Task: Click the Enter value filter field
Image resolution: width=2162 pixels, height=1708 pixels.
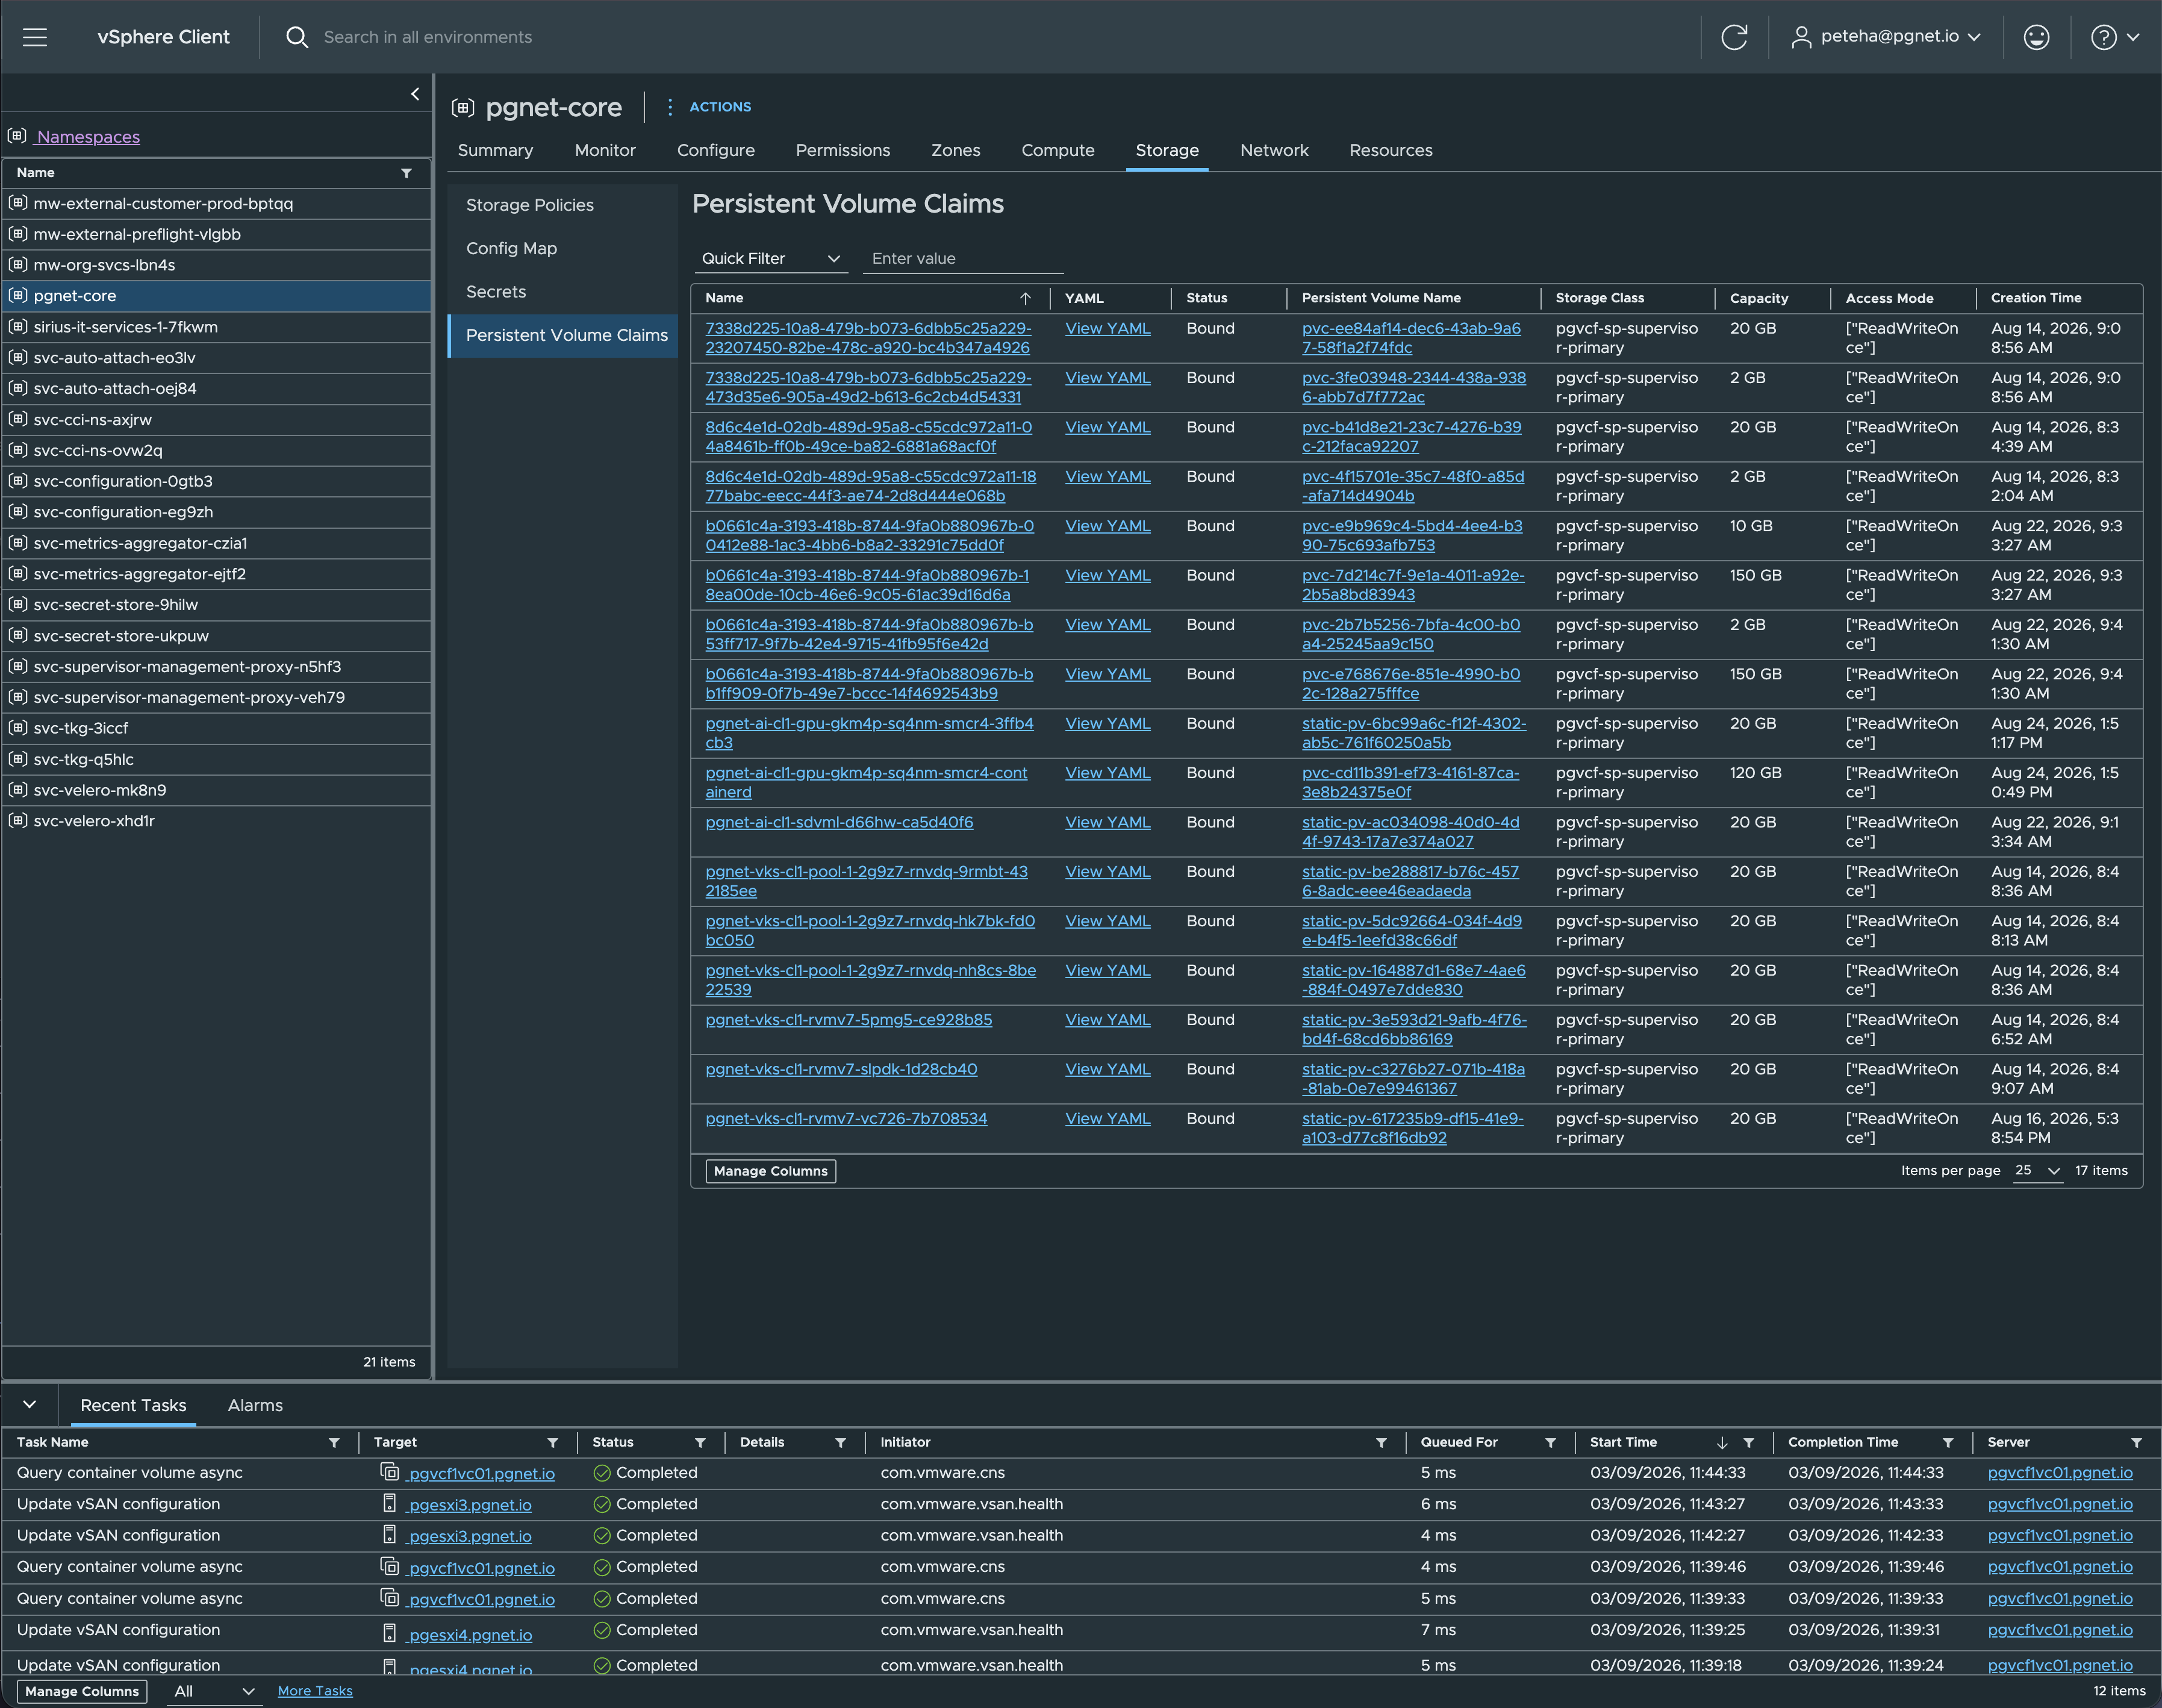Action: pyautogui.click(x=963, y=258)
